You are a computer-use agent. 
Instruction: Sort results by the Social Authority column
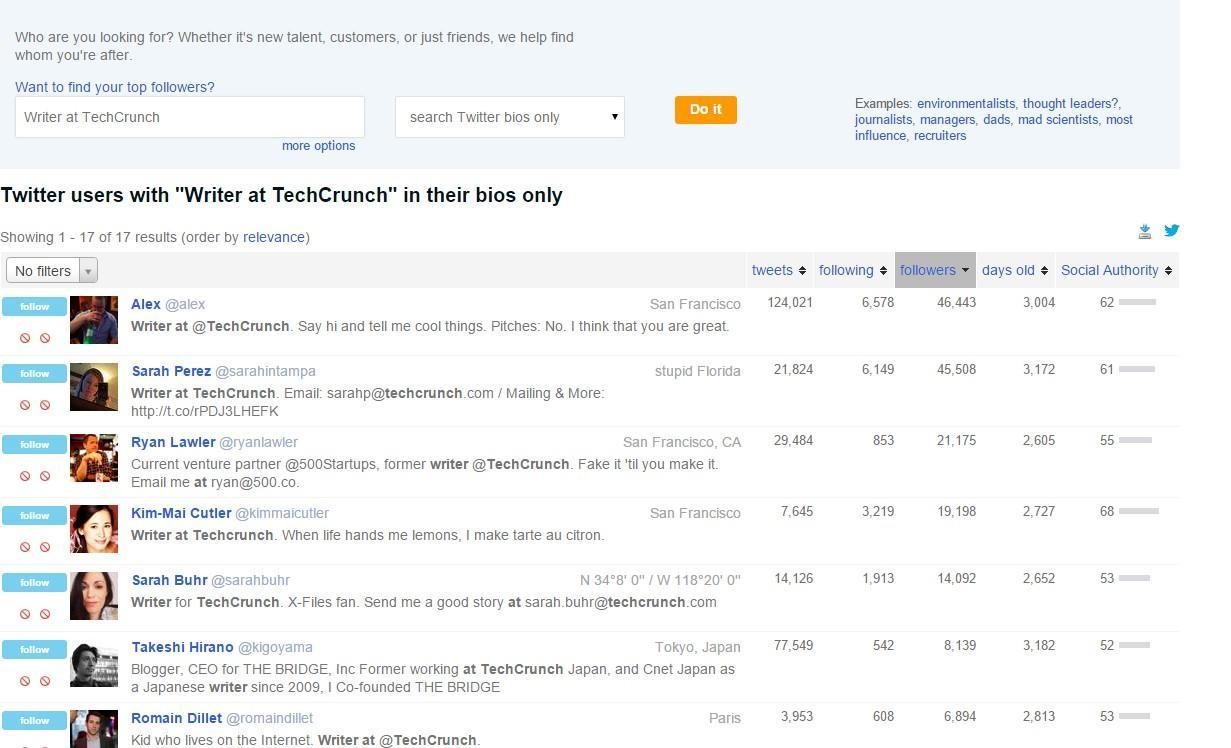click(1116, 270)
